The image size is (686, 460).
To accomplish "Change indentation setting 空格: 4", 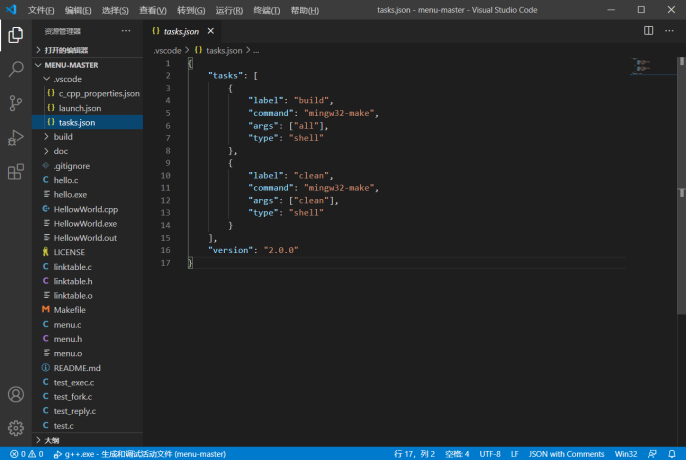I will point(457,454).
